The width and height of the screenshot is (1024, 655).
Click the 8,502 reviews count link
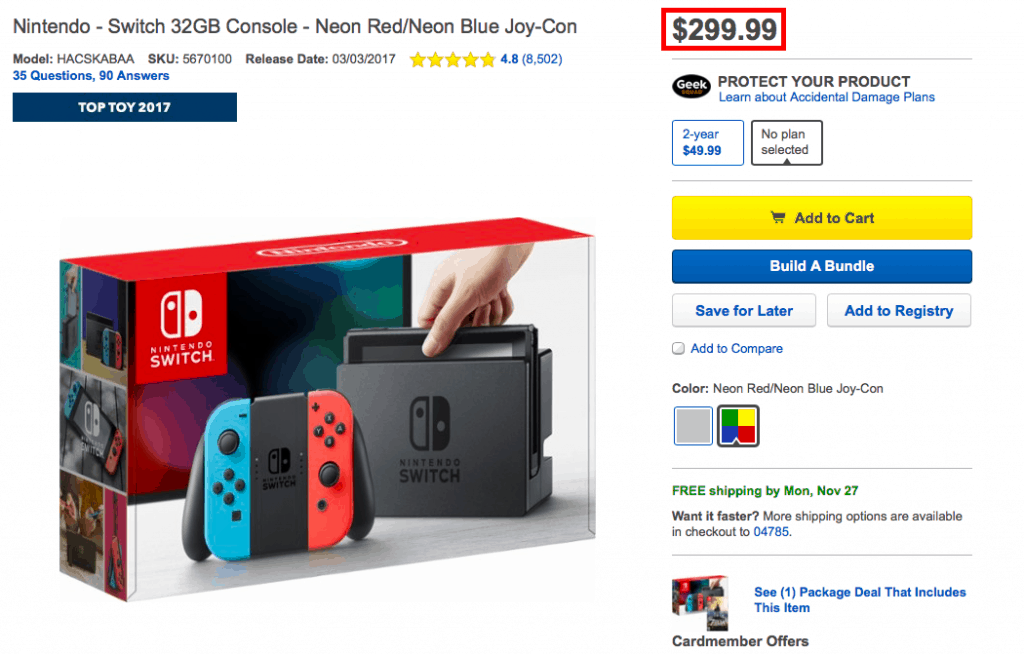point(542,59)
